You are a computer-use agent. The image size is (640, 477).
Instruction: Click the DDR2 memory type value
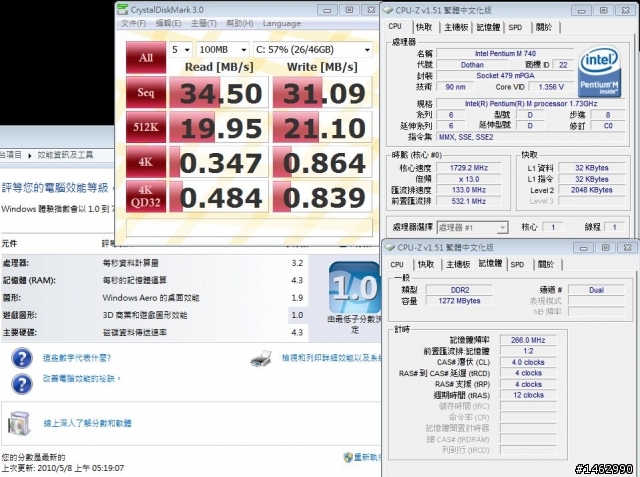[x=460, y=290]
